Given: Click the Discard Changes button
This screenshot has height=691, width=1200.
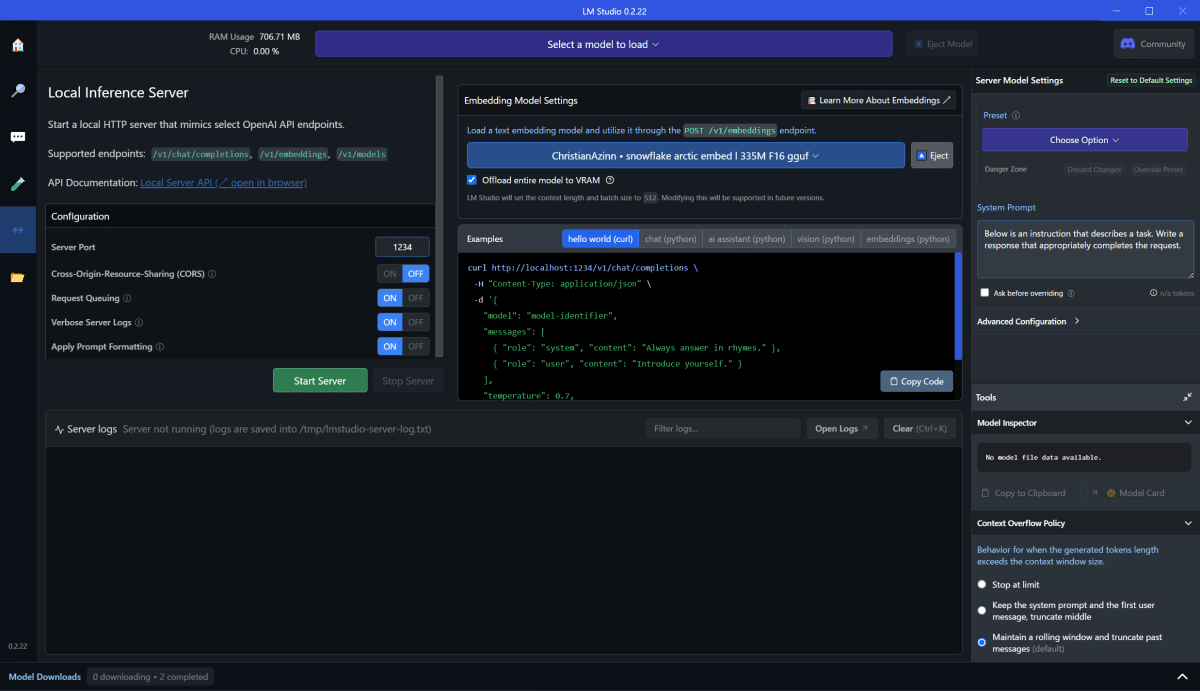Looking at the screenshot, I should tap(1093, 170).
